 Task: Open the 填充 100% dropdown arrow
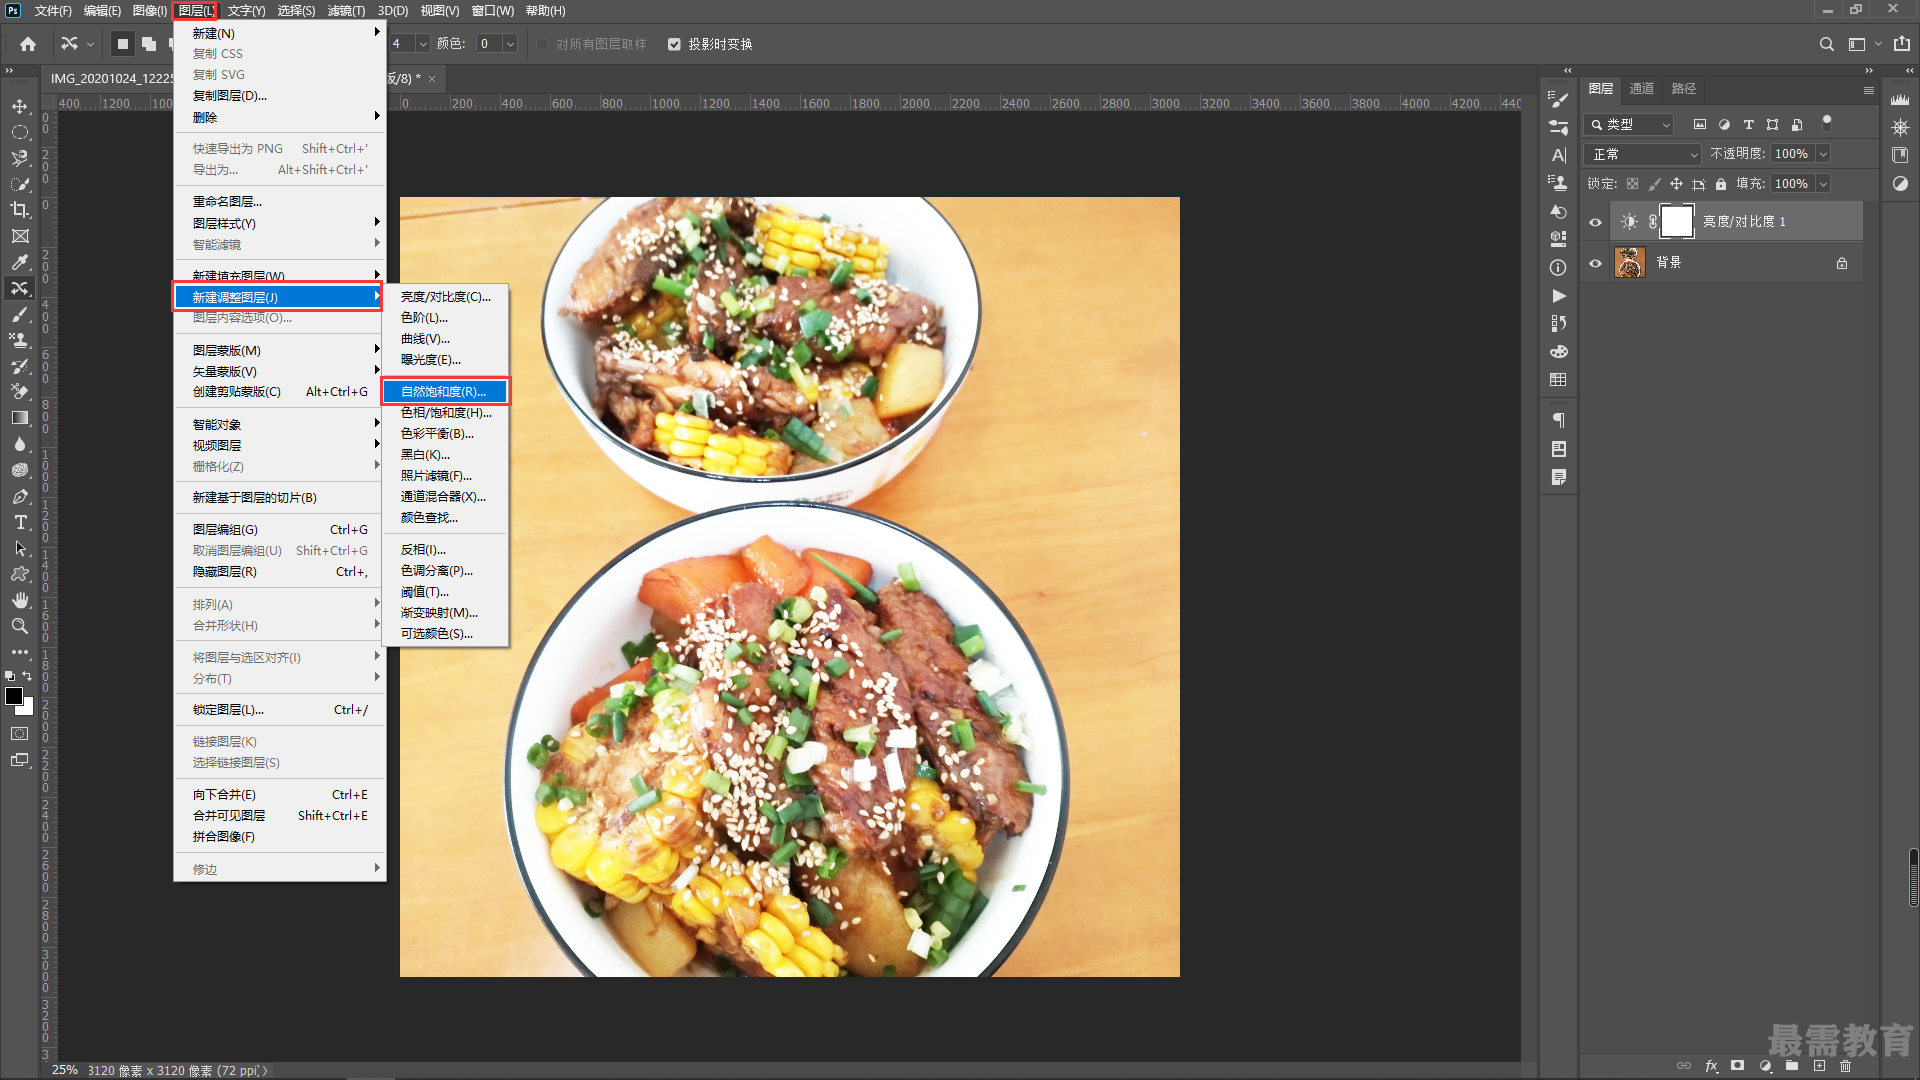(x=1823, y=184)
